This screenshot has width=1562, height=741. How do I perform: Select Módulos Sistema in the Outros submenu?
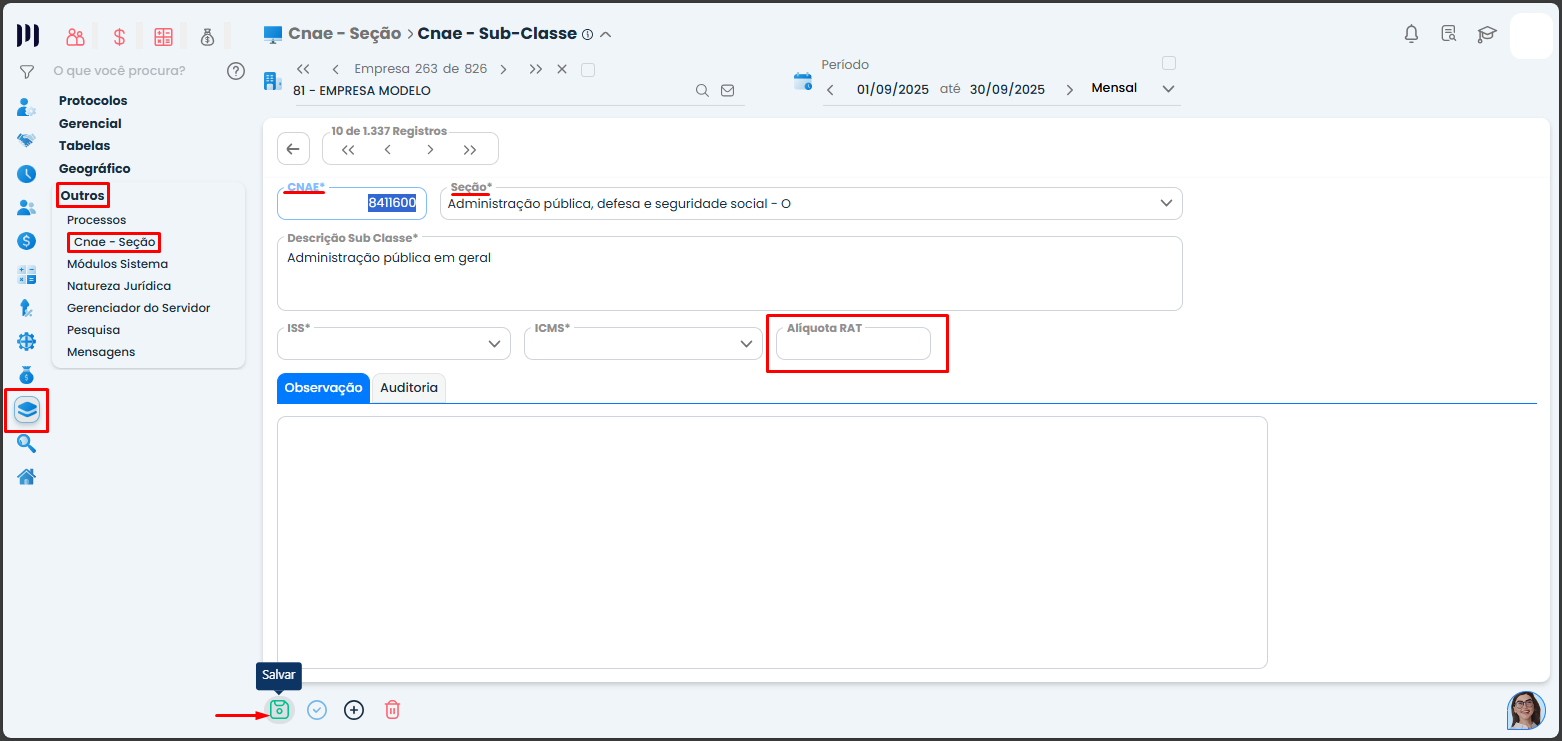pos(118,264)
